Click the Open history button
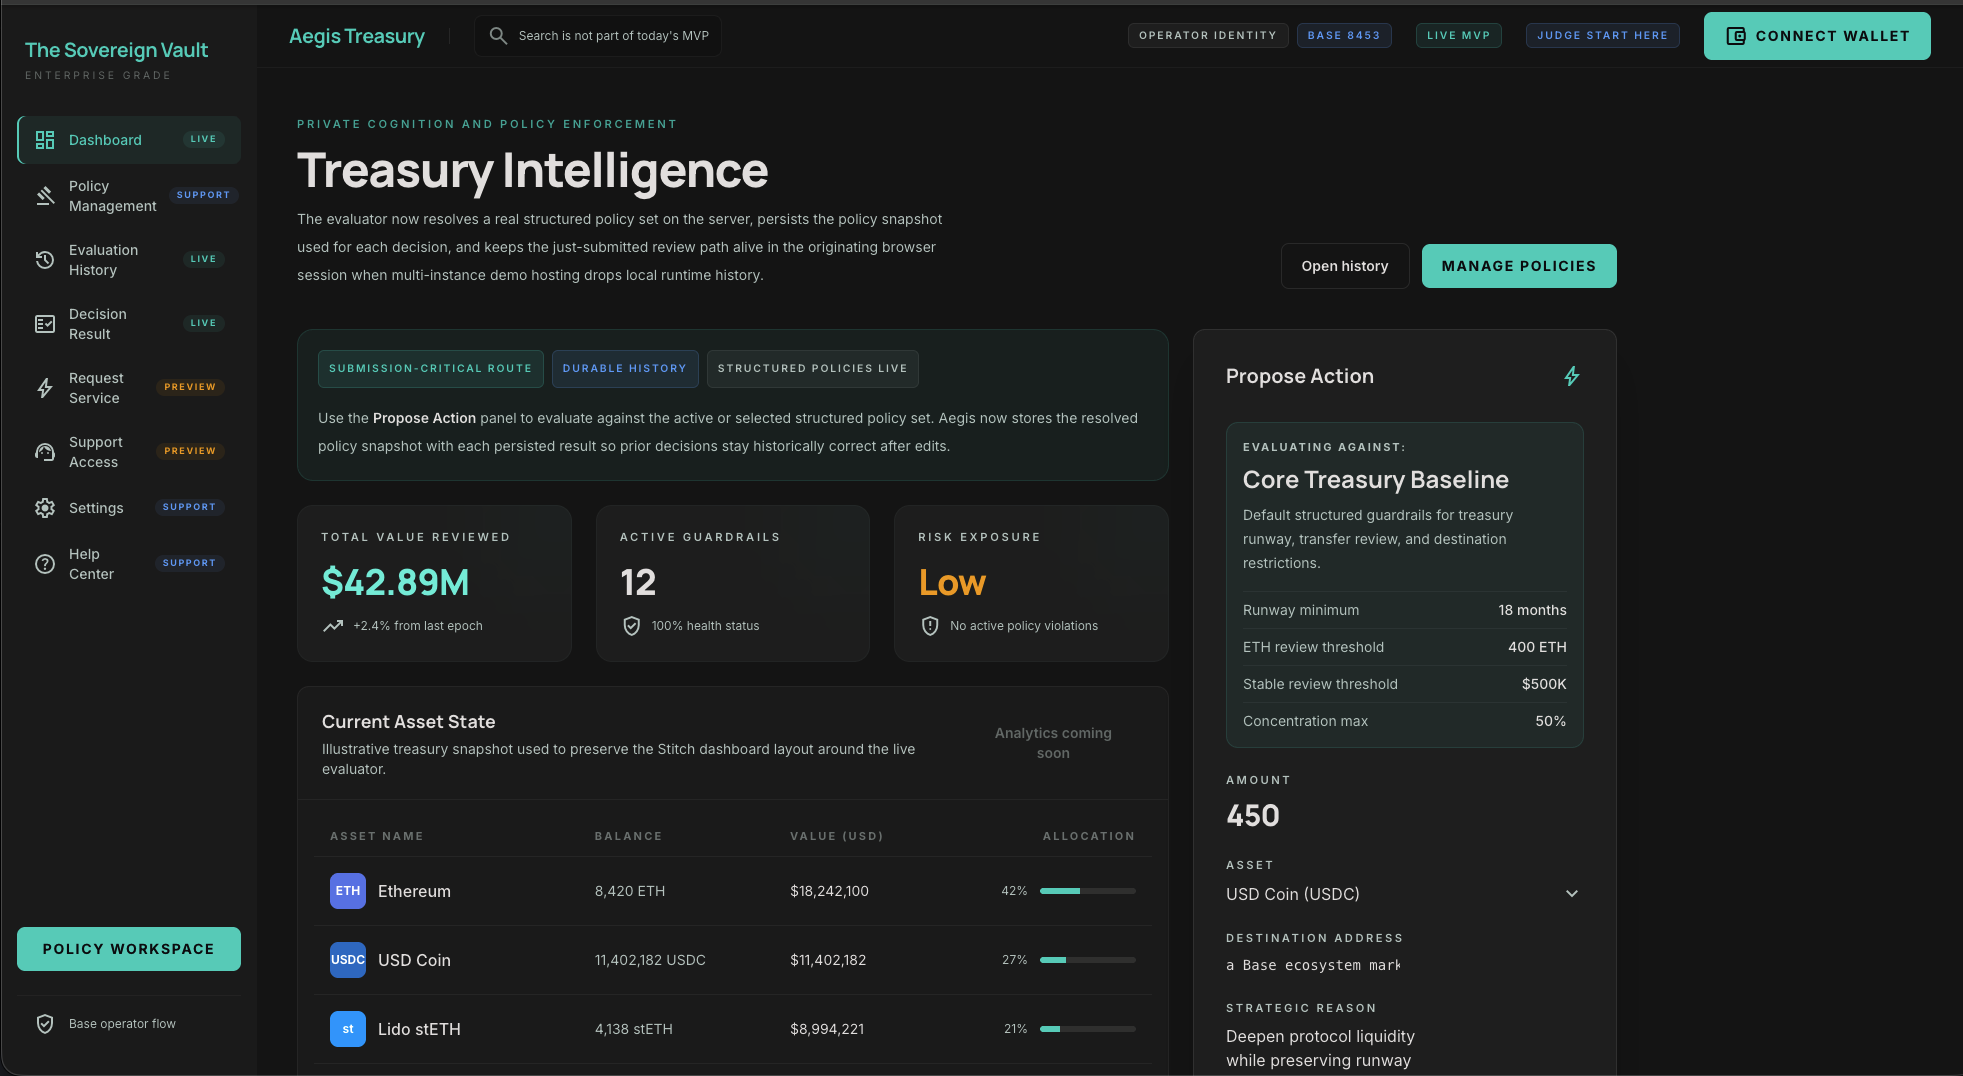The image size is (1963, 1076). (x=1345, y=266)
